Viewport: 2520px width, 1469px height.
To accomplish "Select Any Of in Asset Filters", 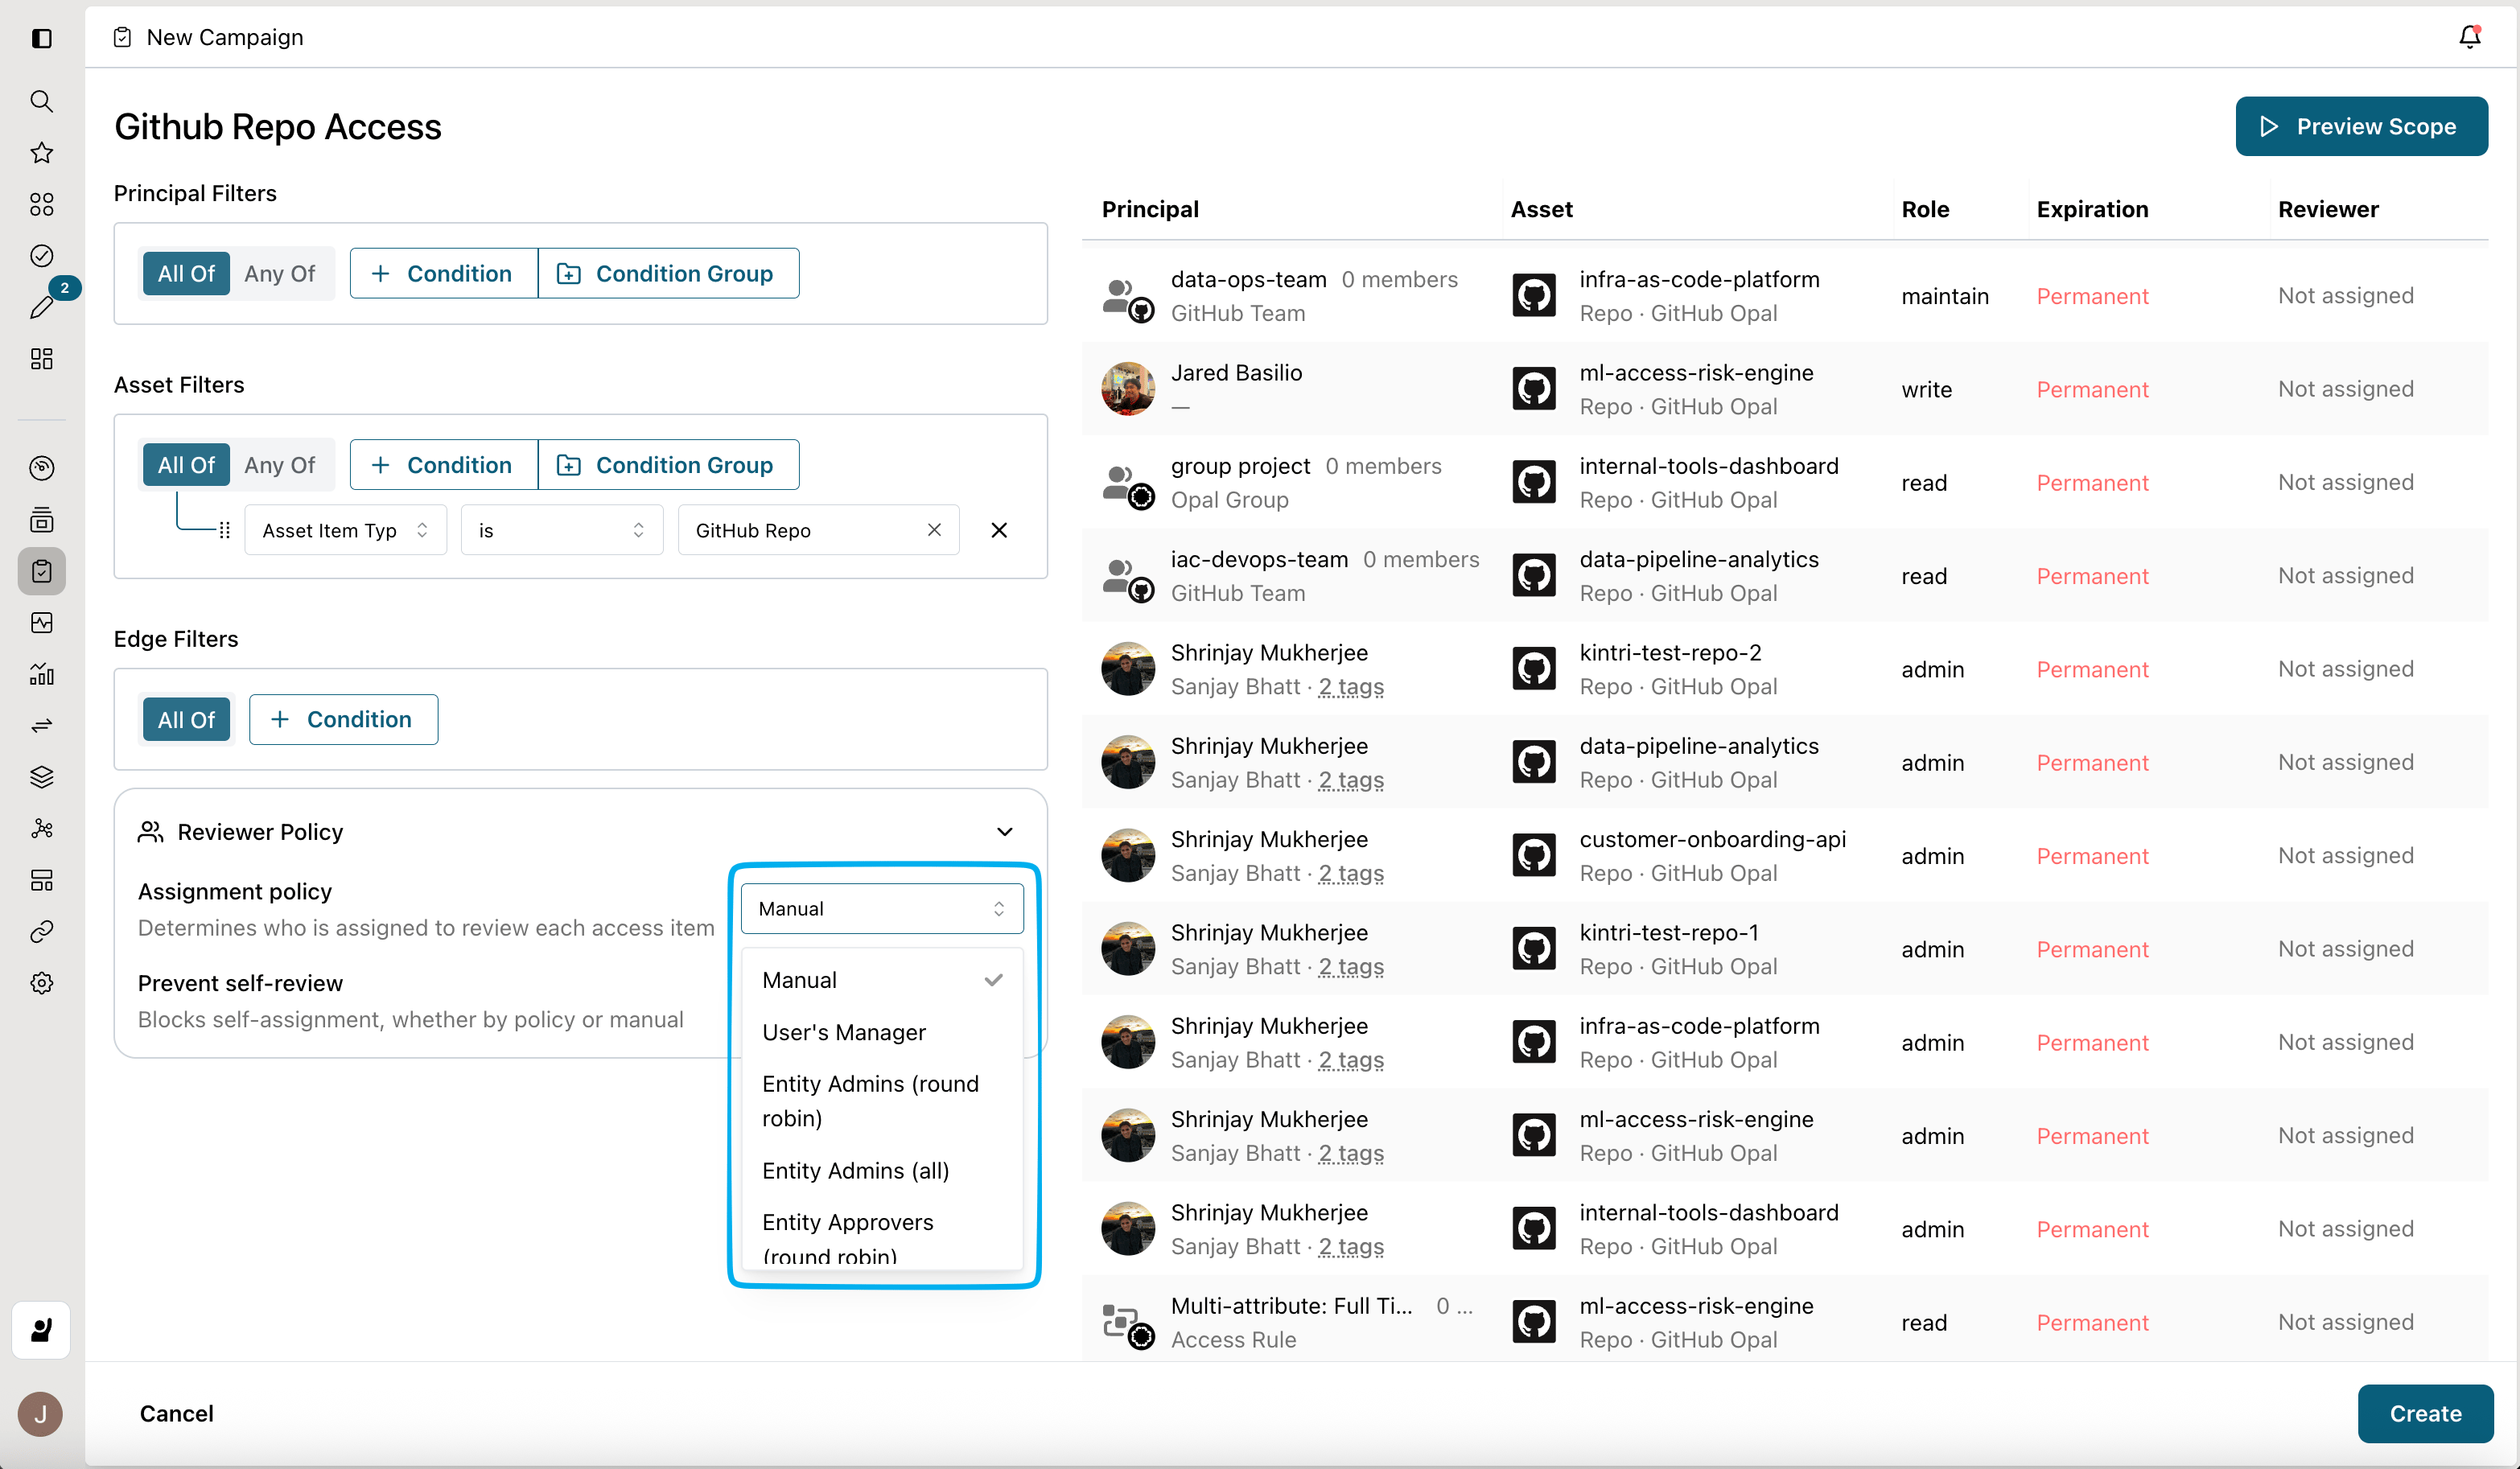I will (x=279, y=465).
